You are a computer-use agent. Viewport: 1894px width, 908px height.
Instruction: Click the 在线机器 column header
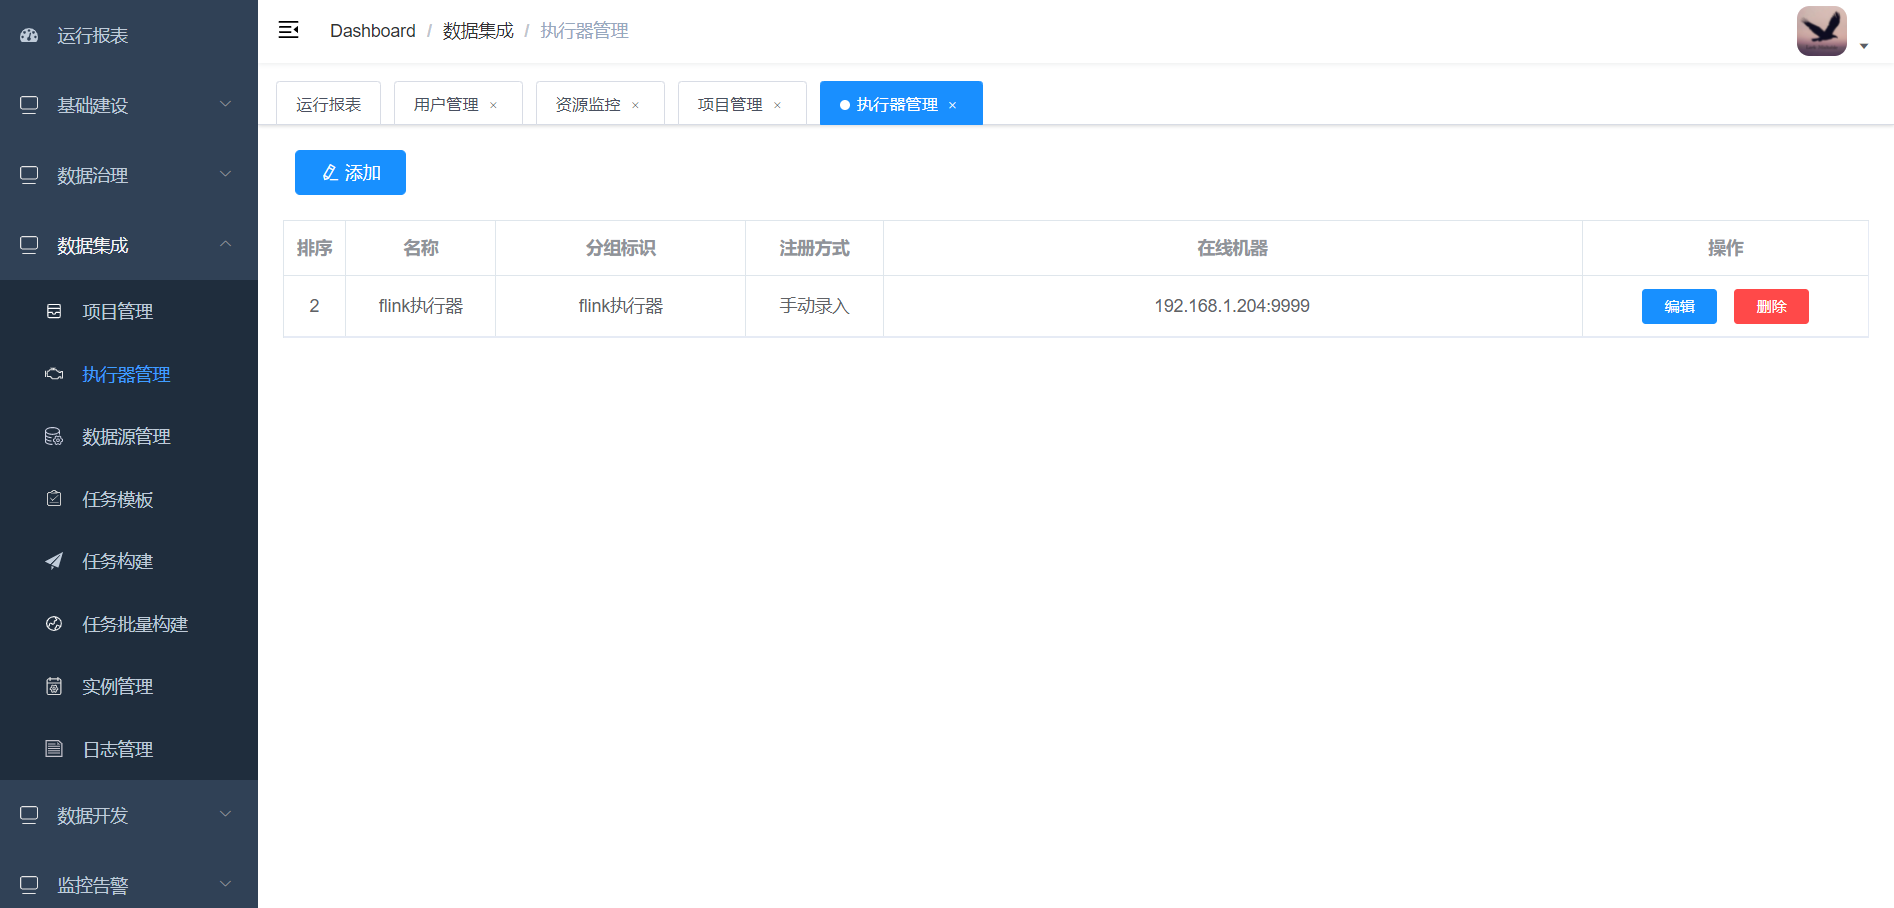coord(1232,248)
